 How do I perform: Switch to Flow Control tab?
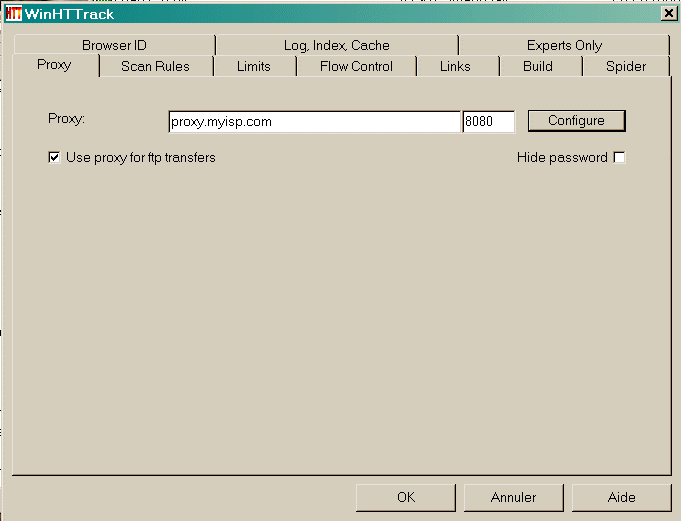tap(356, 66)
